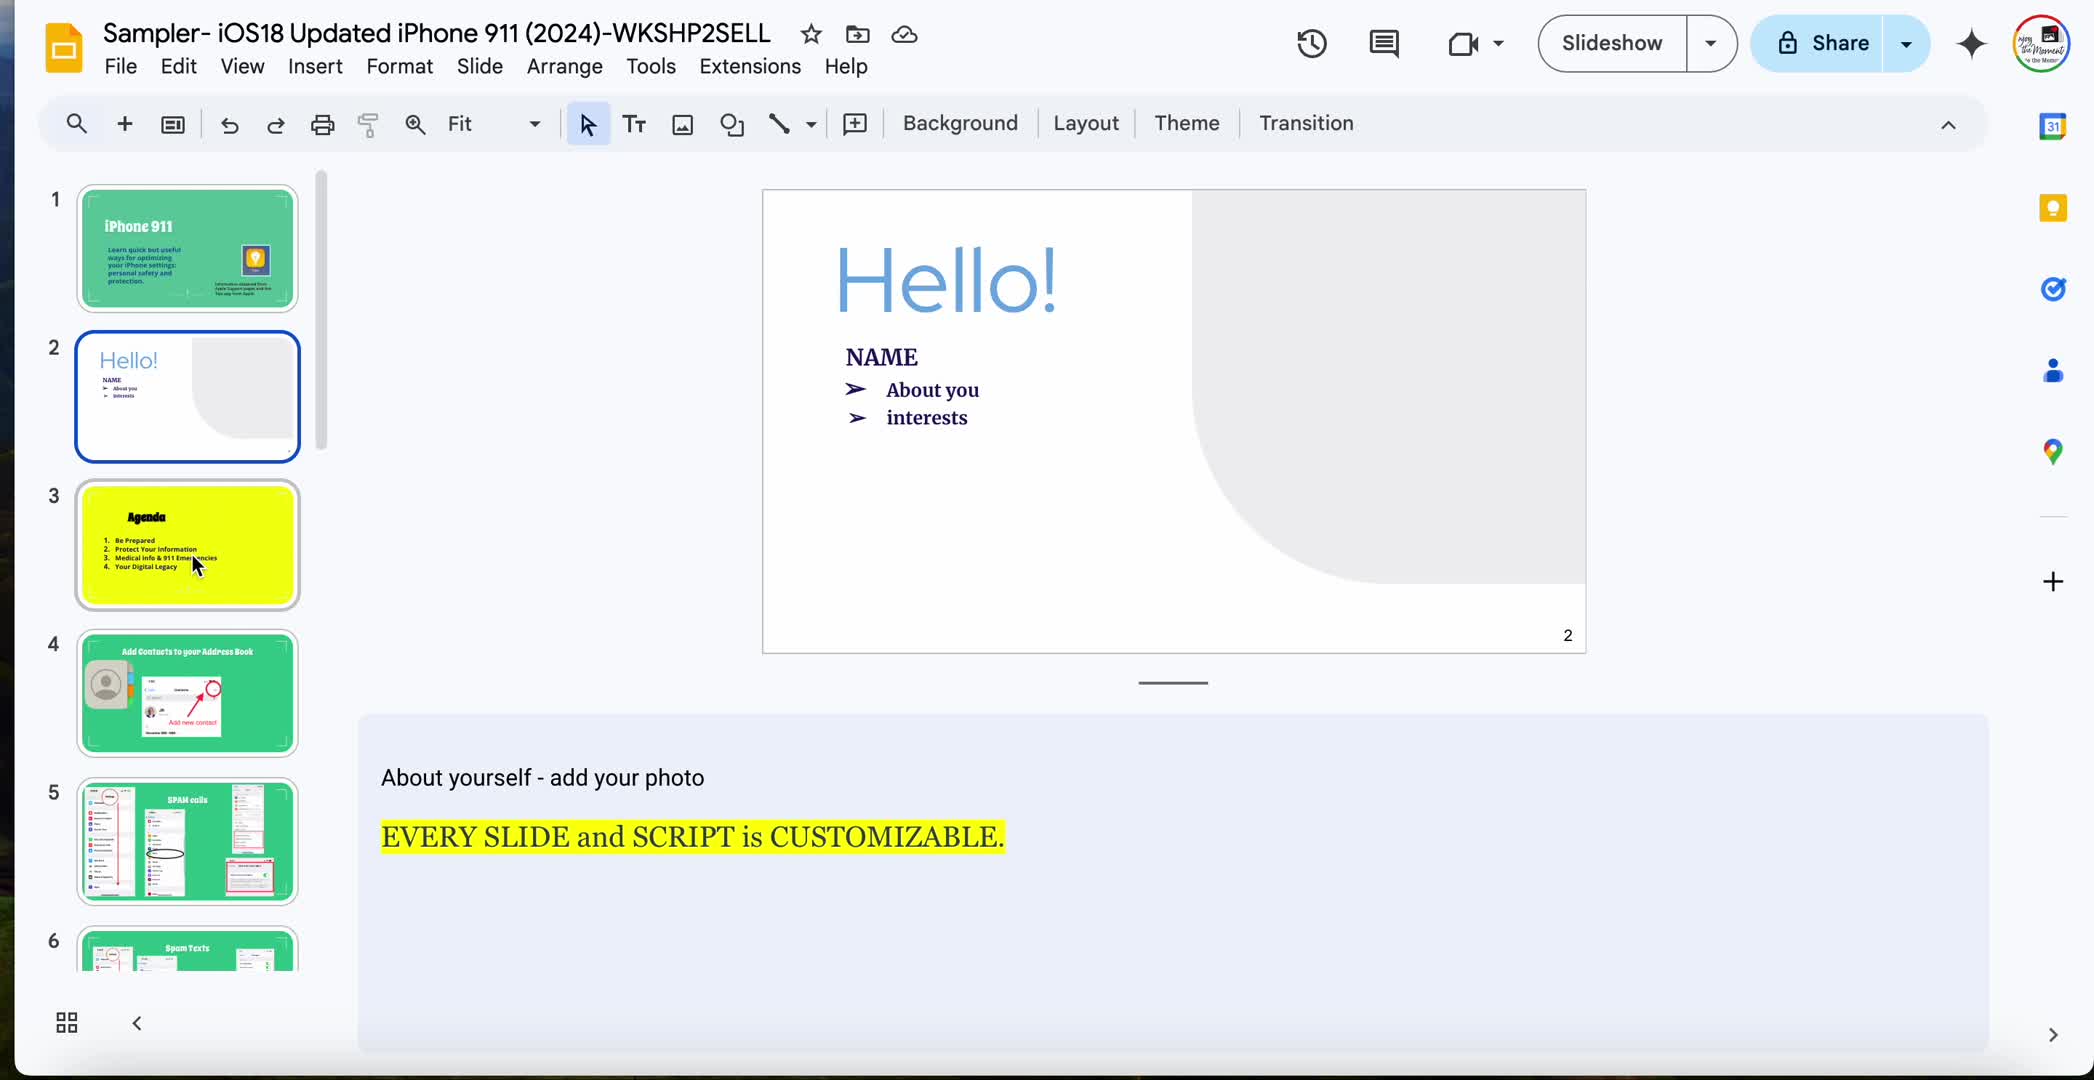Open Google Keep side panel
This screenshot has height=1080, width=2094.
pyautogui.click(x=2052, y=208)
